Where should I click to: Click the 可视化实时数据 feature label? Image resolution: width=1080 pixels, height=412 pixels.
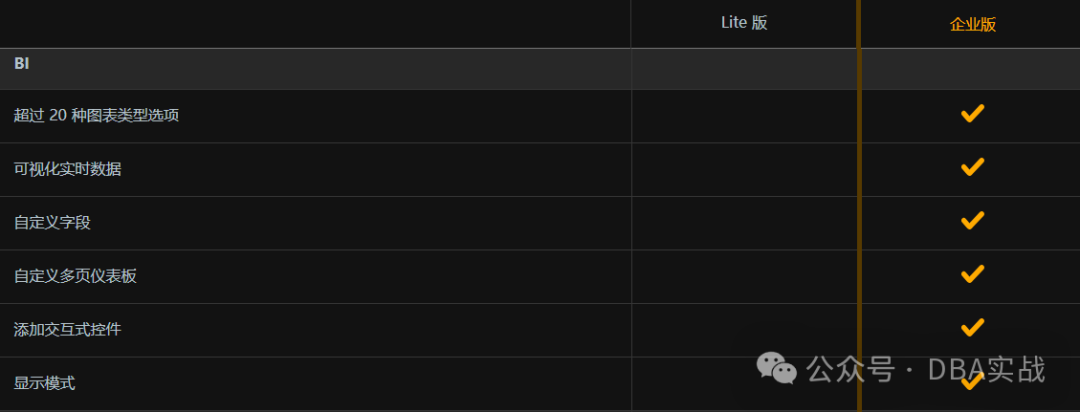coord(68,169)
